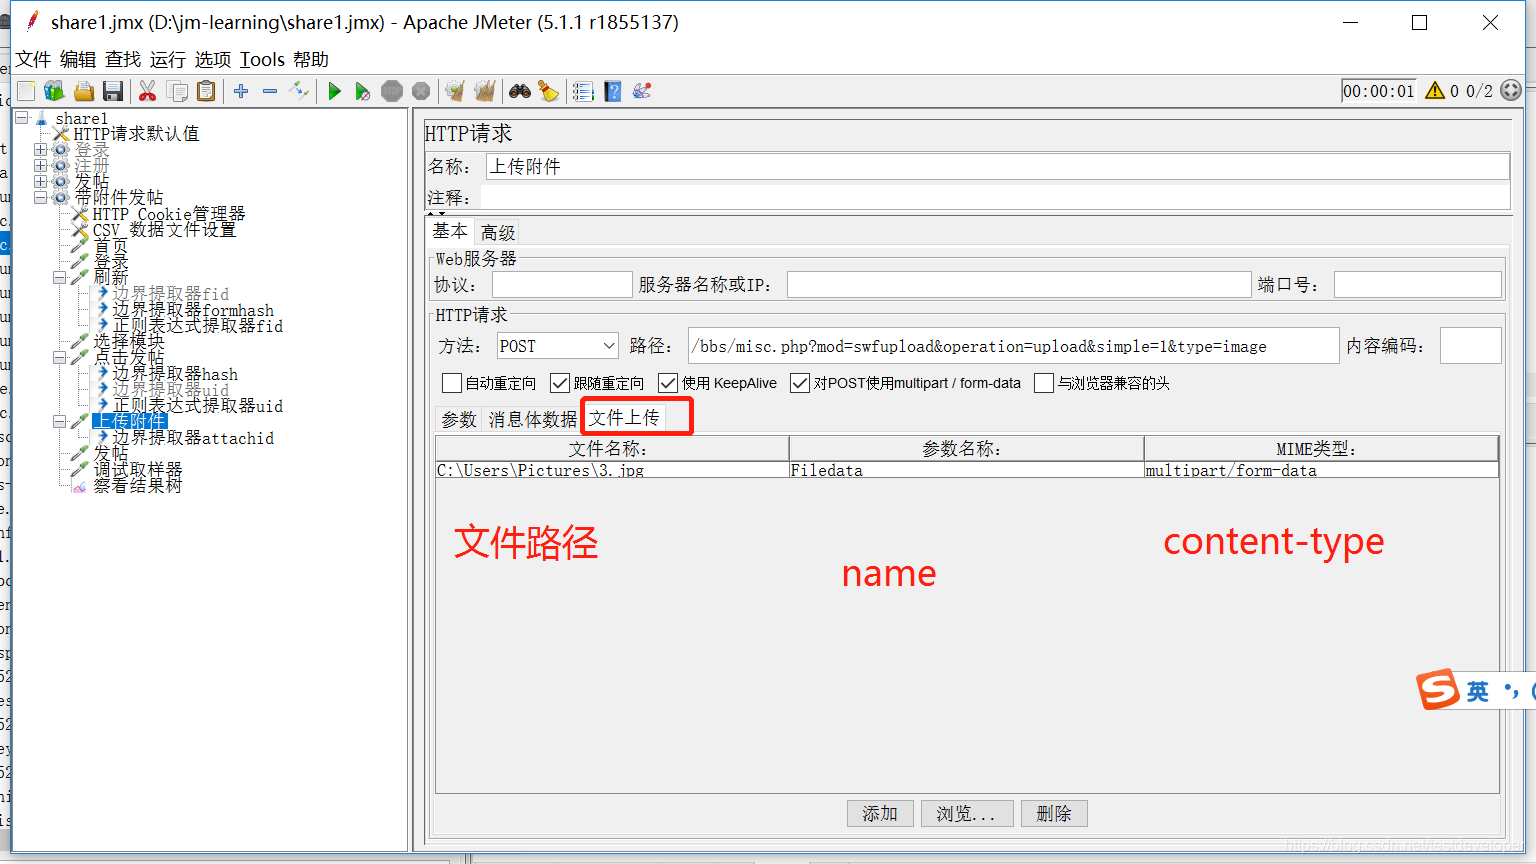This screenshot has height=864, width=1536.
Task: Open the Function Helper list icon
Action: pos(583,91)
